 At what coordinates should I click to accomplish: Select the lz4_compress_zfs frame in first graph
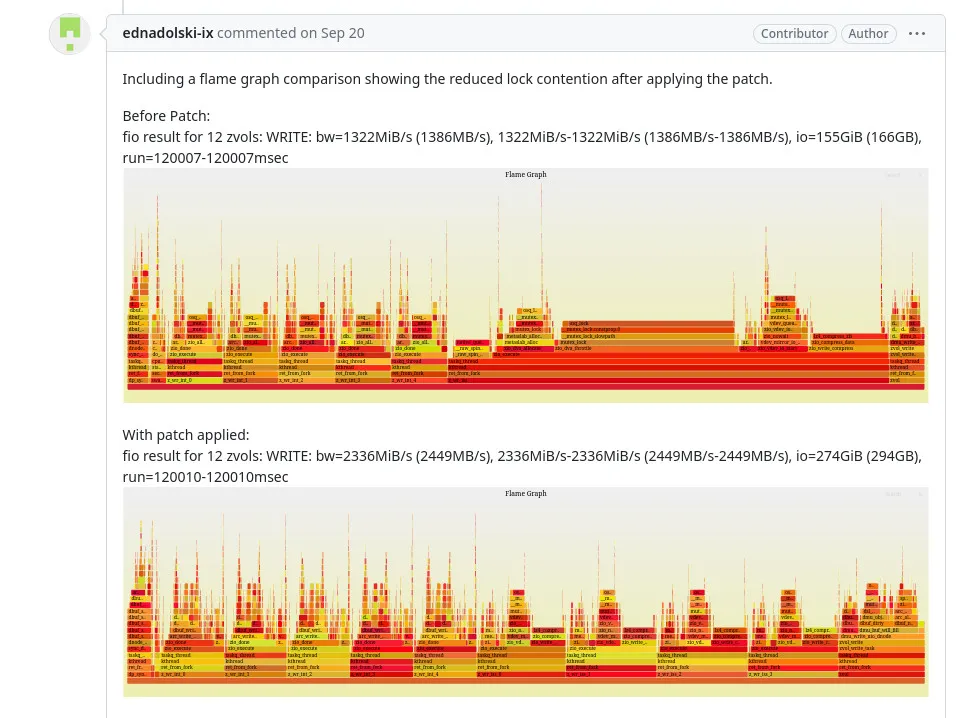click(849, 336)
